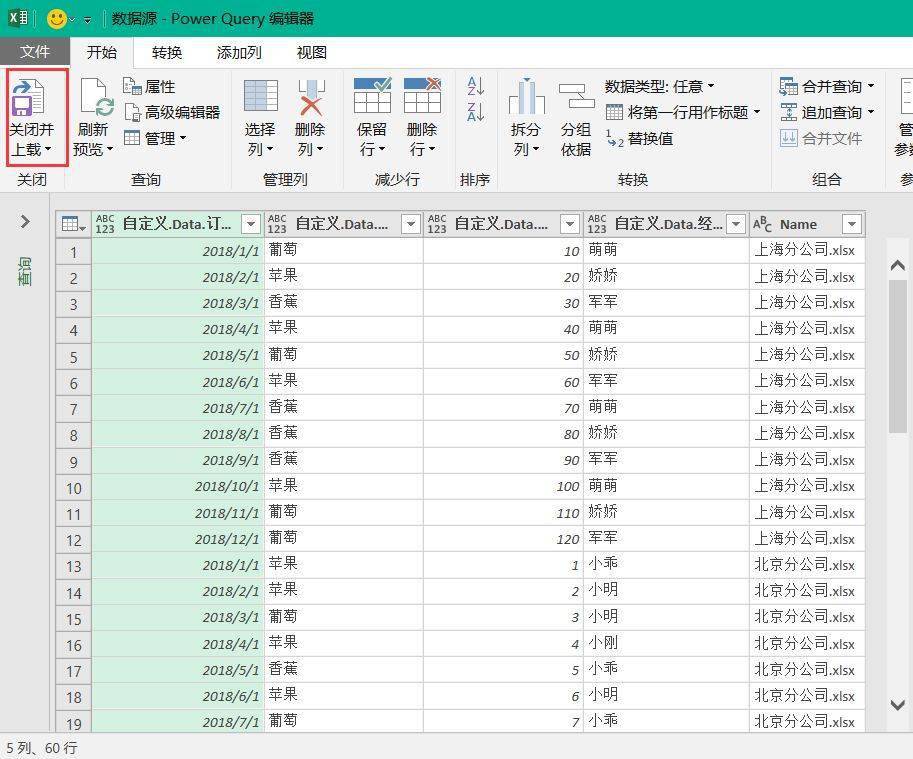Open filter dropdown for second 自定义.Data column
The width and height of the screenshot is (913, 759).
pyautogui.click(x=411, y=224)
